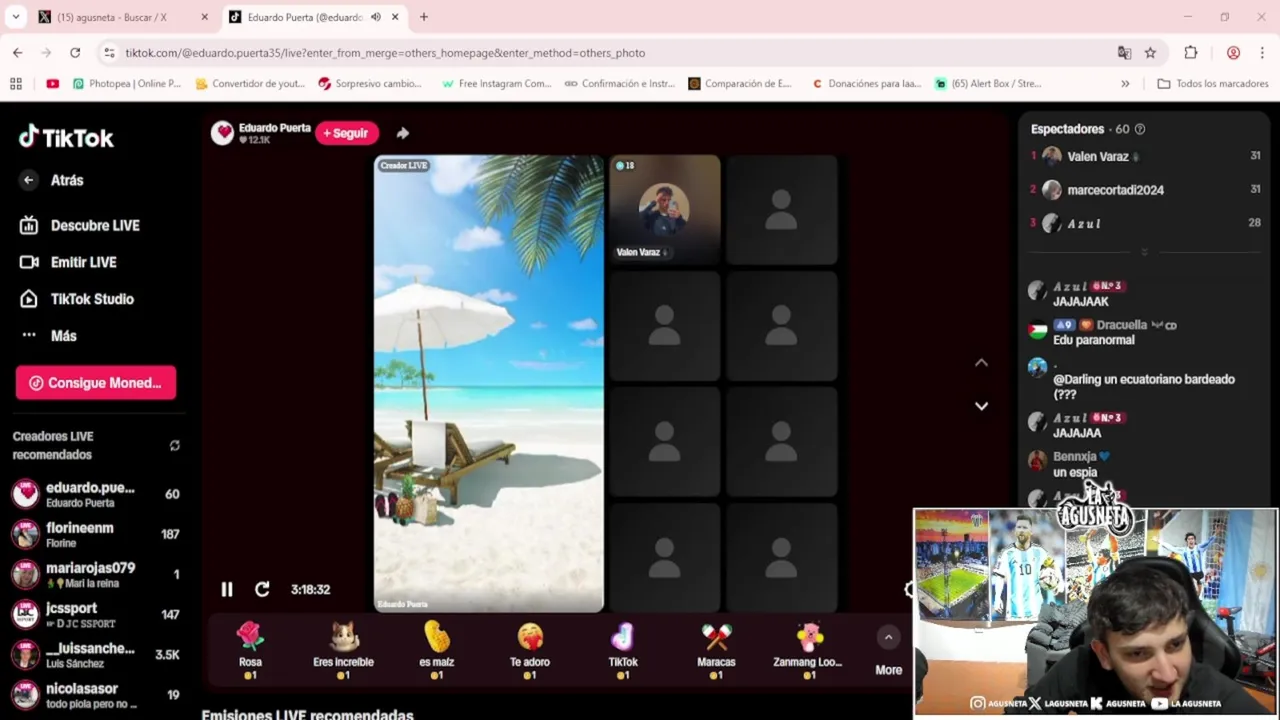Navigate back in the browser

coord(18,53)
